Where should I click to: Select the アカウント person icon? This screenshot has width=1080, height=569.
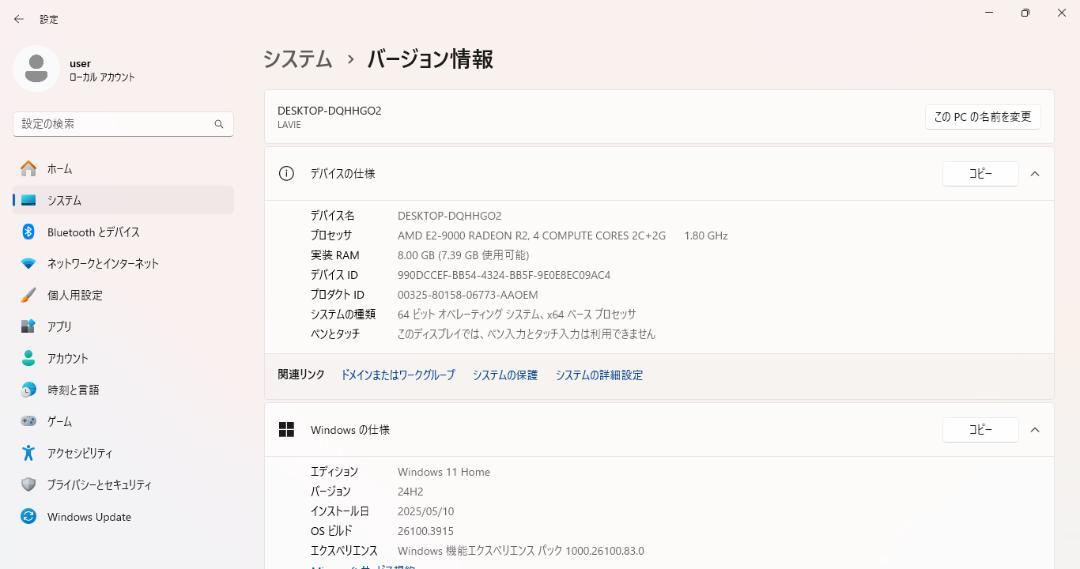28,358
